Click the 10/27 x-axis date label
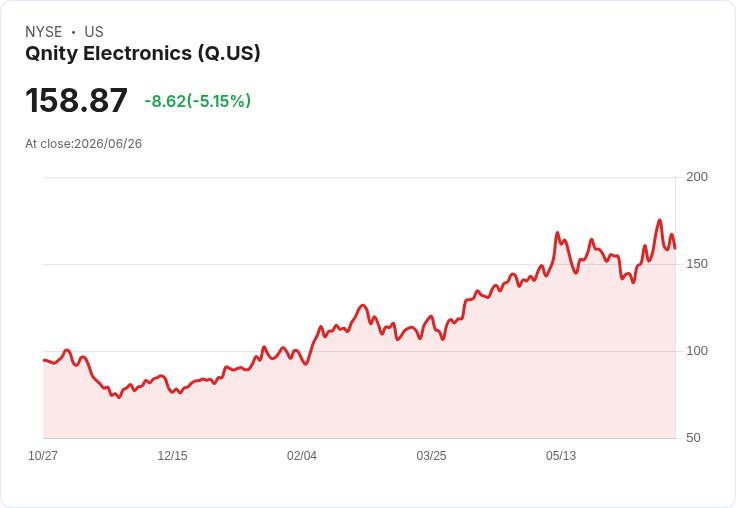The height and width of the screenshot is (508, 736). point(43,456)
